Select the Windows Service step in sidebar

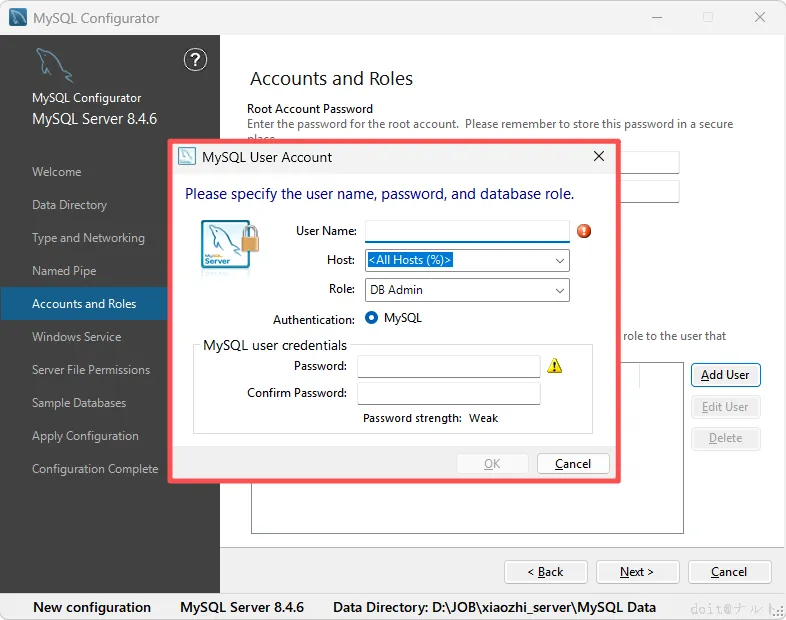[76, 337]
